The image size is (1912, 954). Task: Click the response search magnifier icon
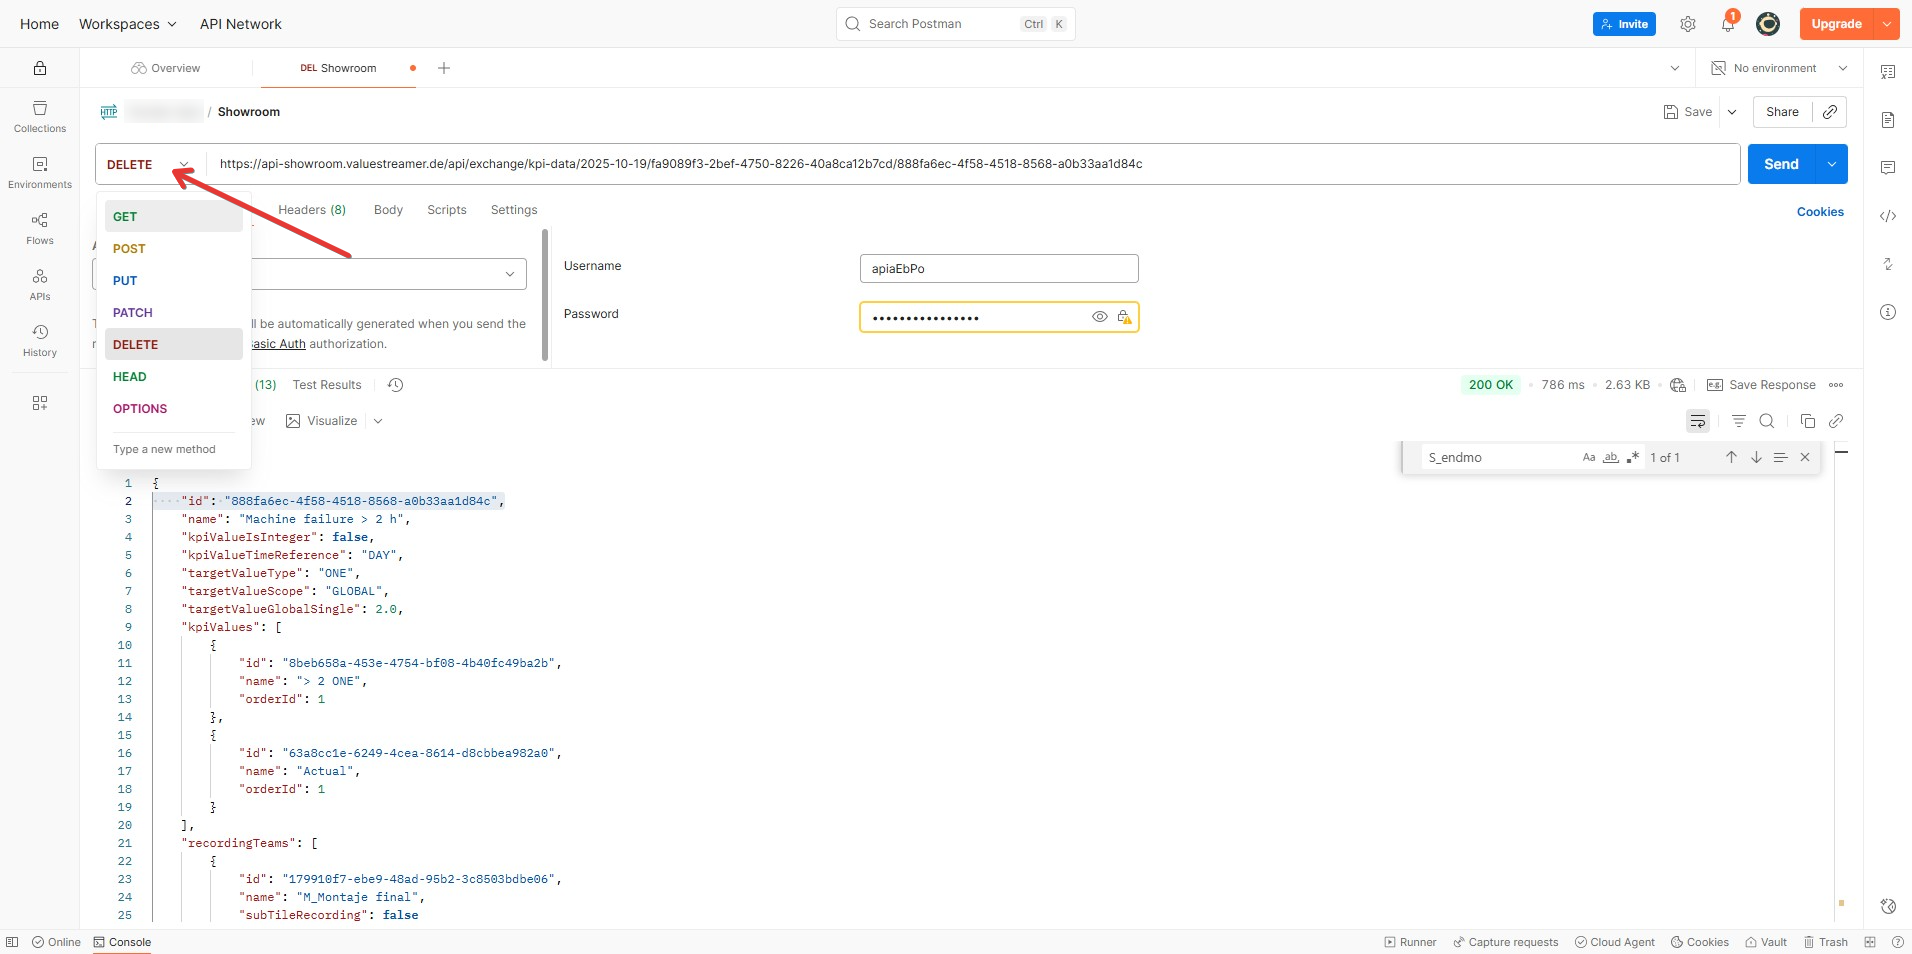coord(1767,421)
